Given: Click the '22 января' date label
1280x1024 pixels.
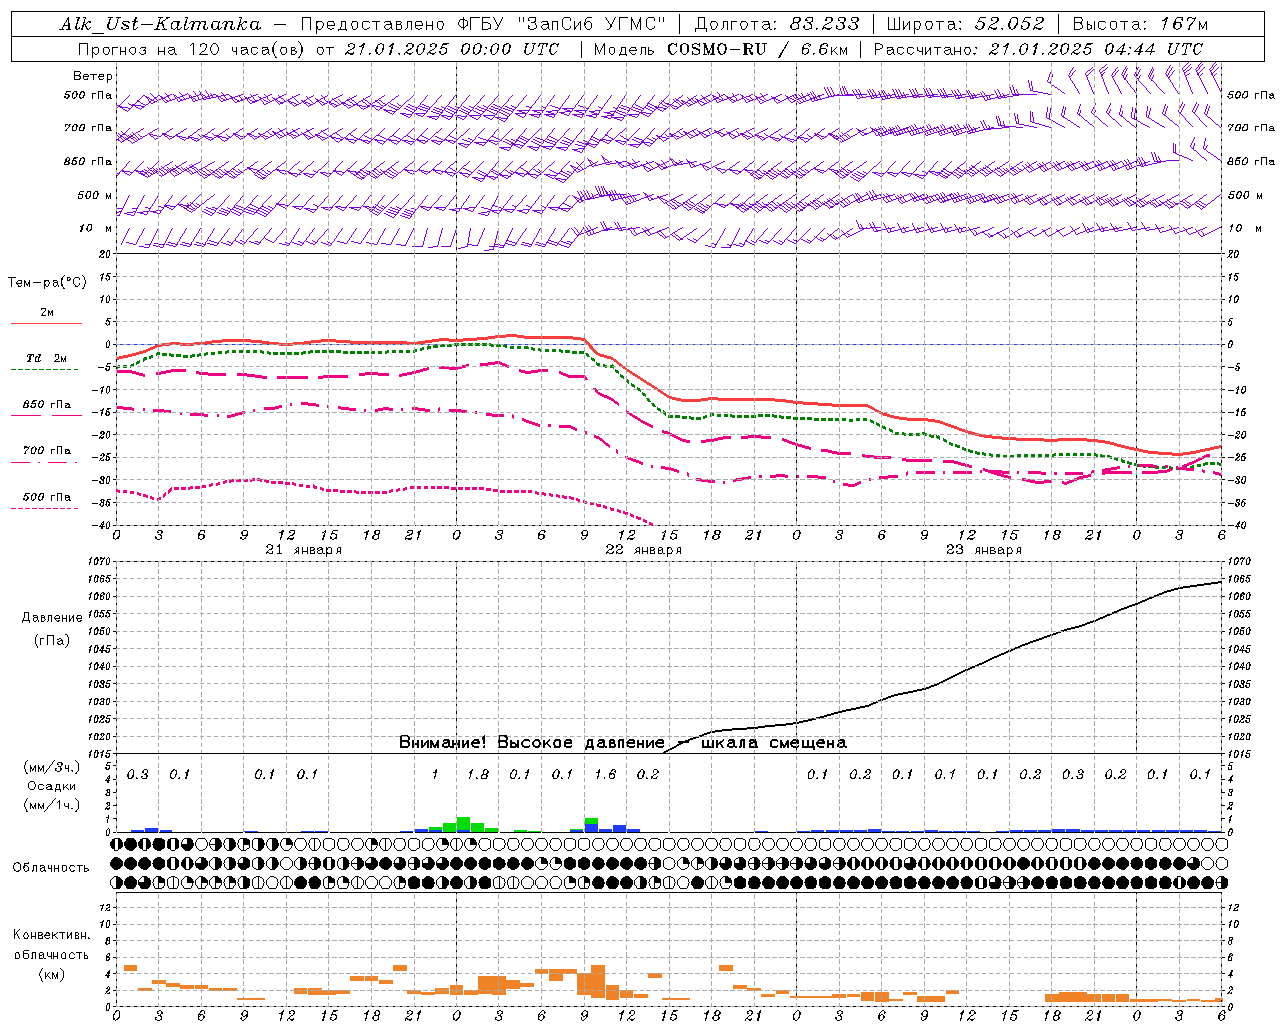Looking at the screenshot, I should (x=644, y=550).
